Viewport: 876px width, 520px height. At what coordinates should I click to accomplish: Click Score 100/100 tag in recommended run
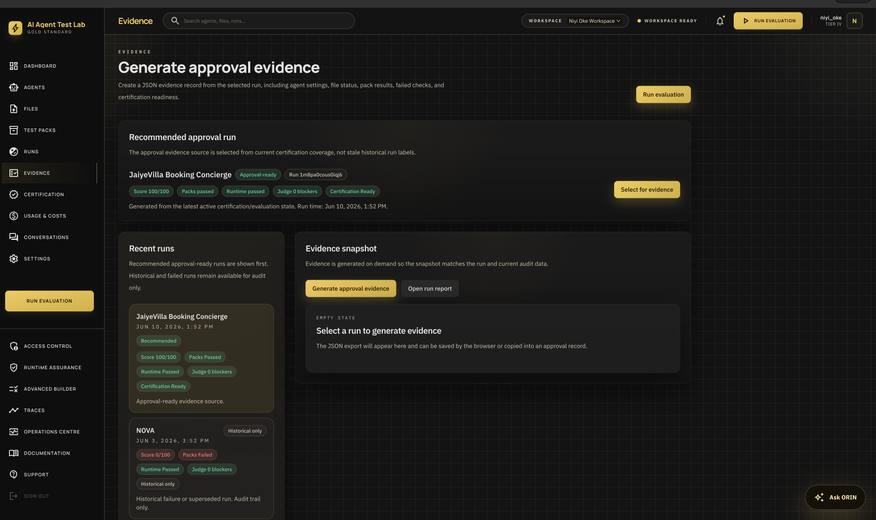151,191
